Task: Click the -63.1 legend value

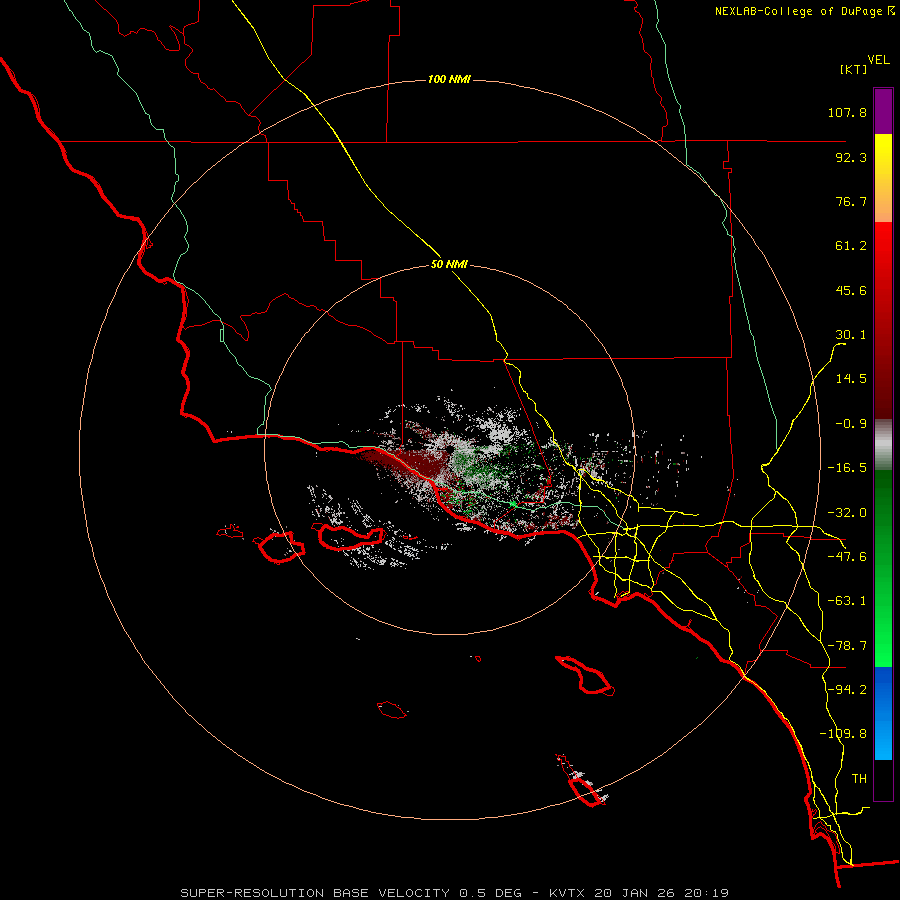Action: click(847, 601)
